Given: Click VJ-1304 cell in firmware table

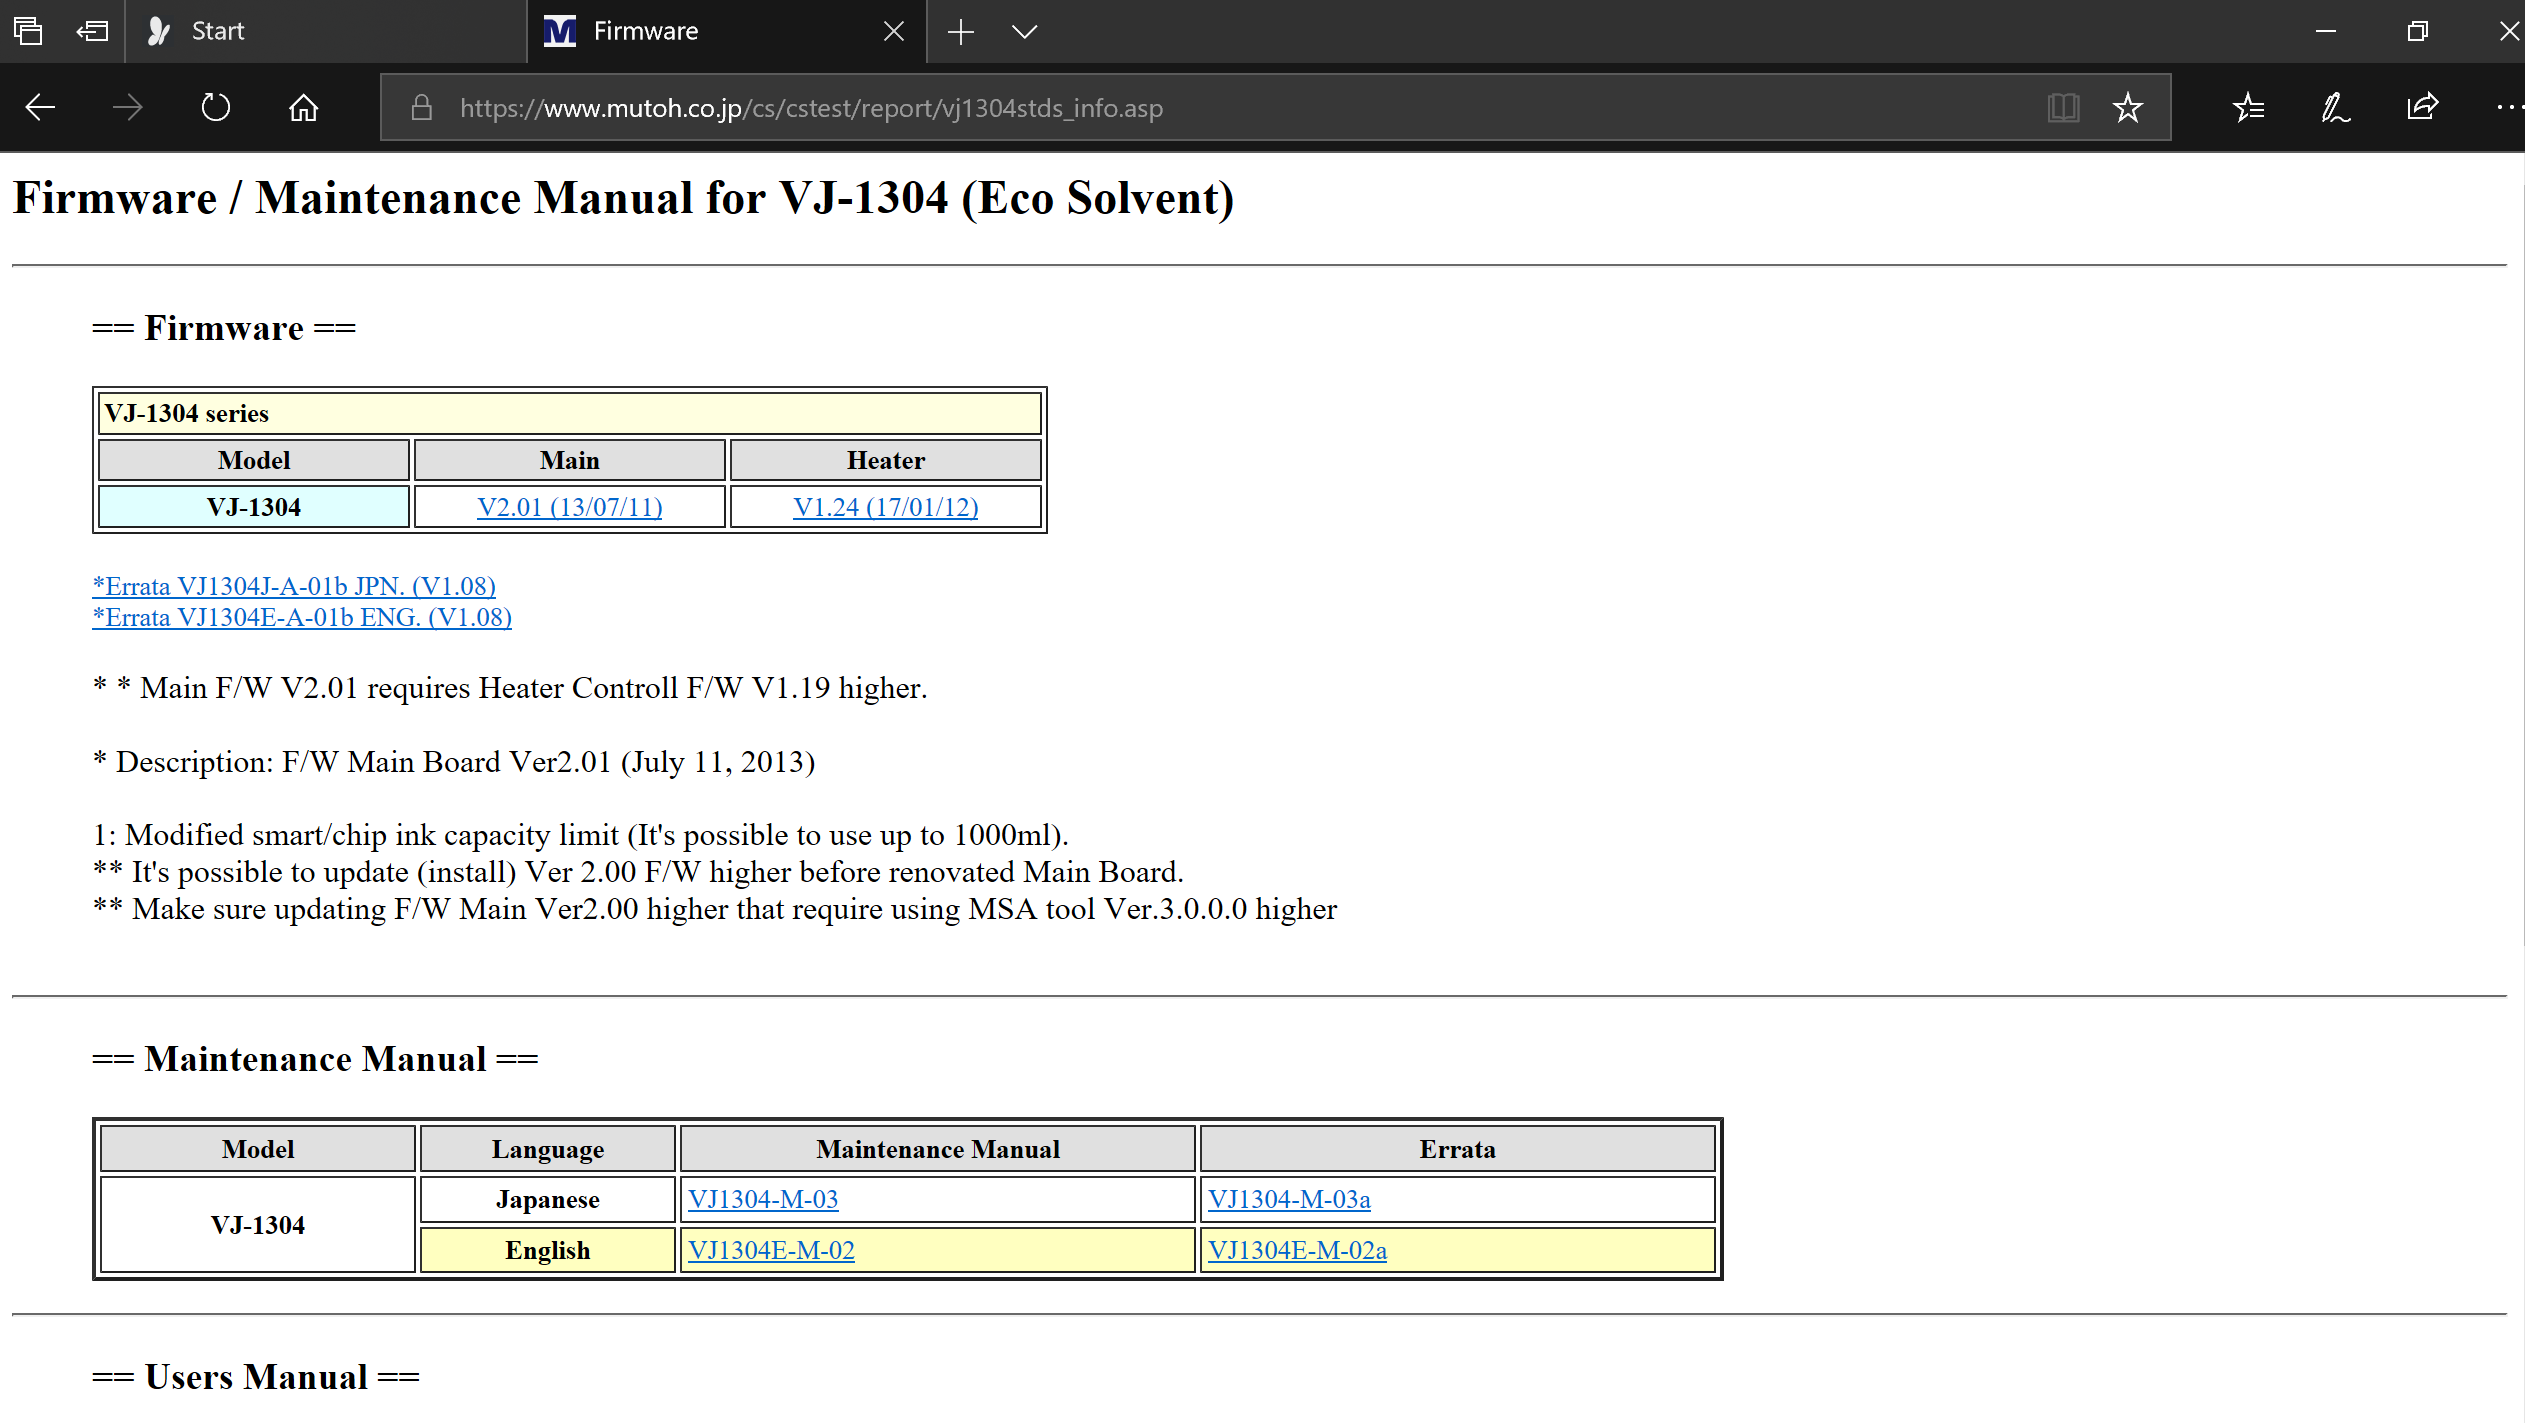Looking at the screenshot, I should (254, 507).
